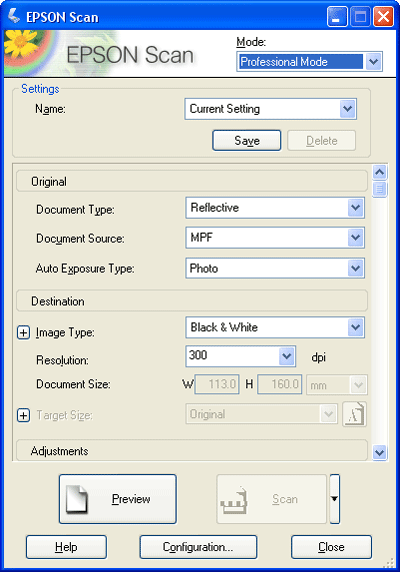
Task: Click the EPSON Scan title bar icon
Action: click(14, 16)
